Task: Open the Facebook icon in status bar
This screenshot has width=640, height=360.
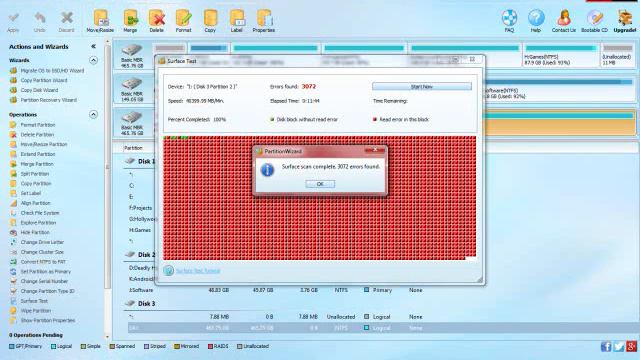Action: [x=606, y=347]
